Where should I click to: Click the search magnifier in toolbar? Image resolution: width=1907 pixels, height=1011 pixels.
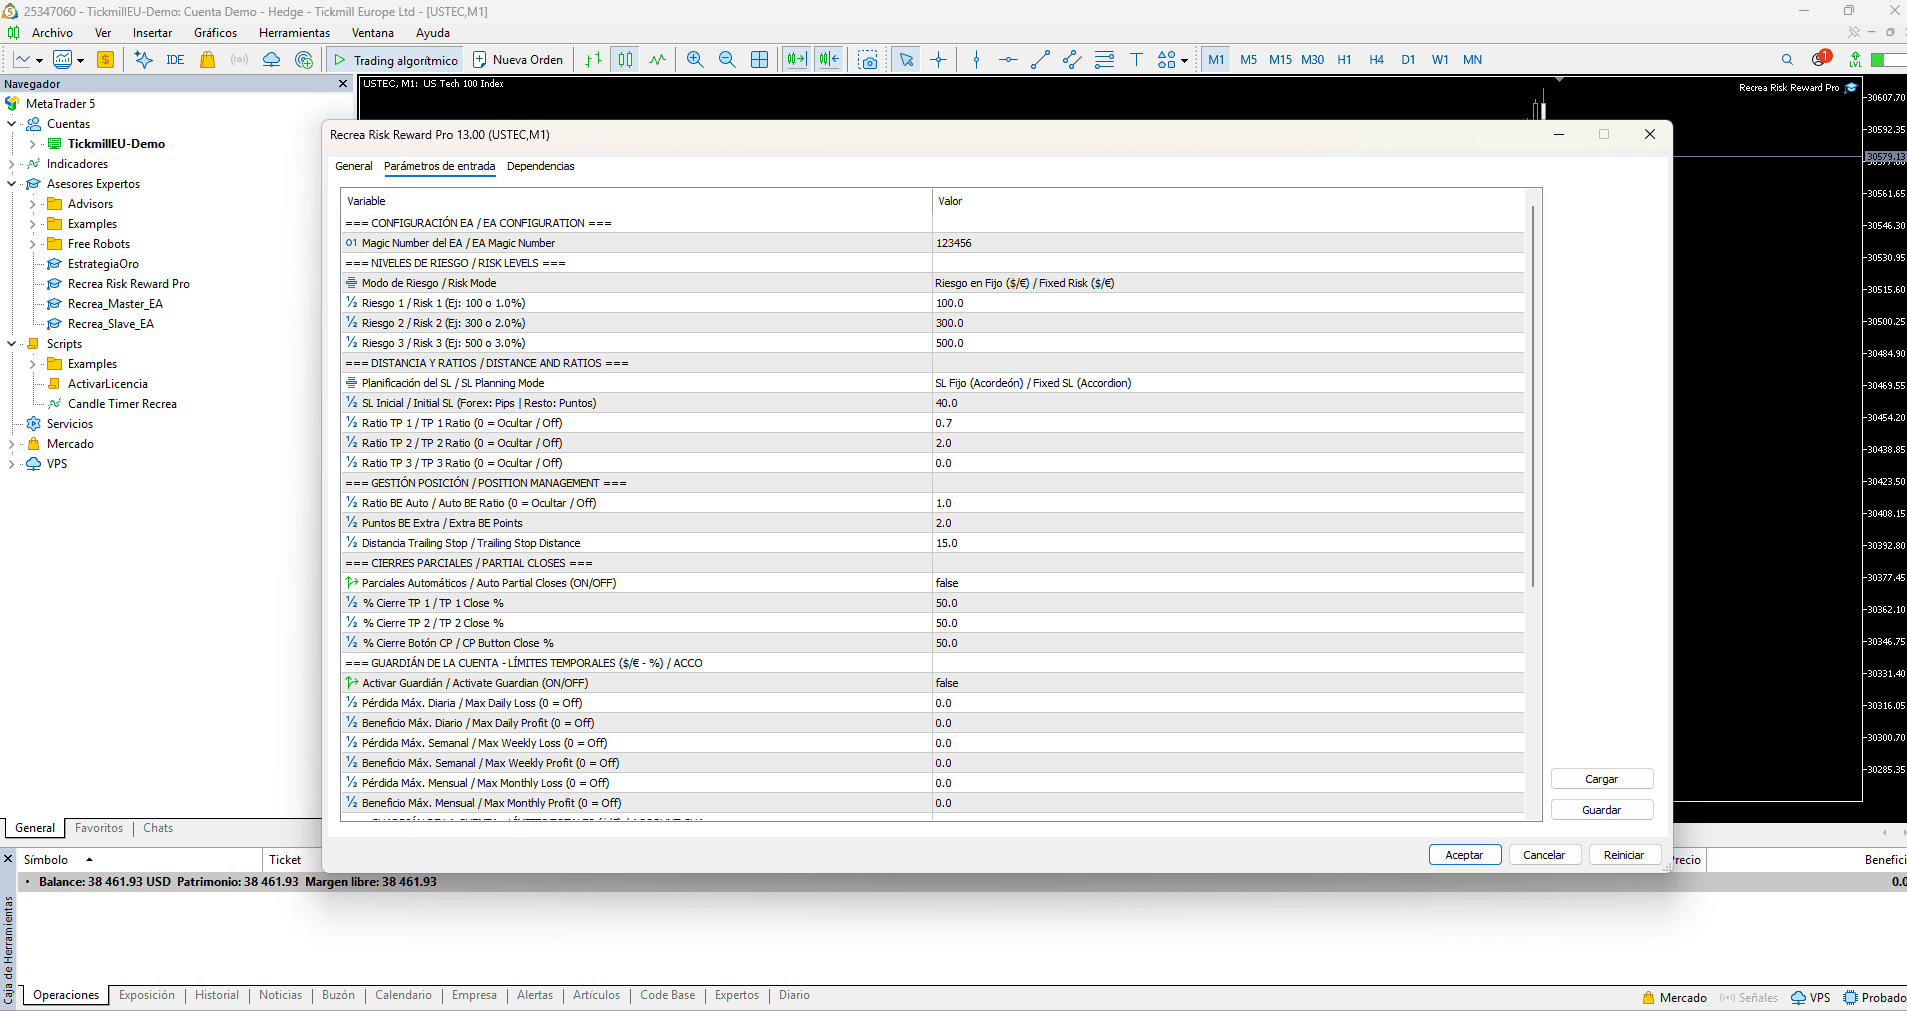tap(1787, 60)
